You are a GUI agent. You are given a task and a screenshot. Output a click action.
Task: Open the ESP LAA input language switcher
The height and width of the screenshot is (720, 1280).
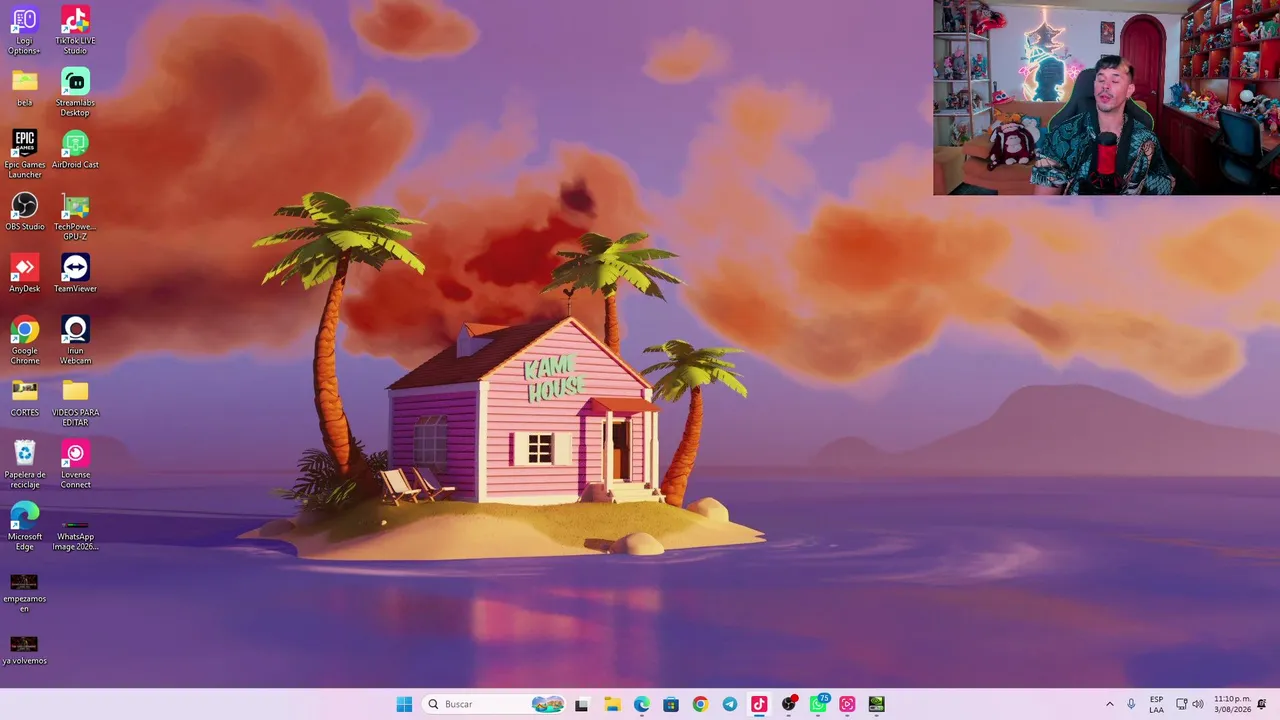[1156, 704]
